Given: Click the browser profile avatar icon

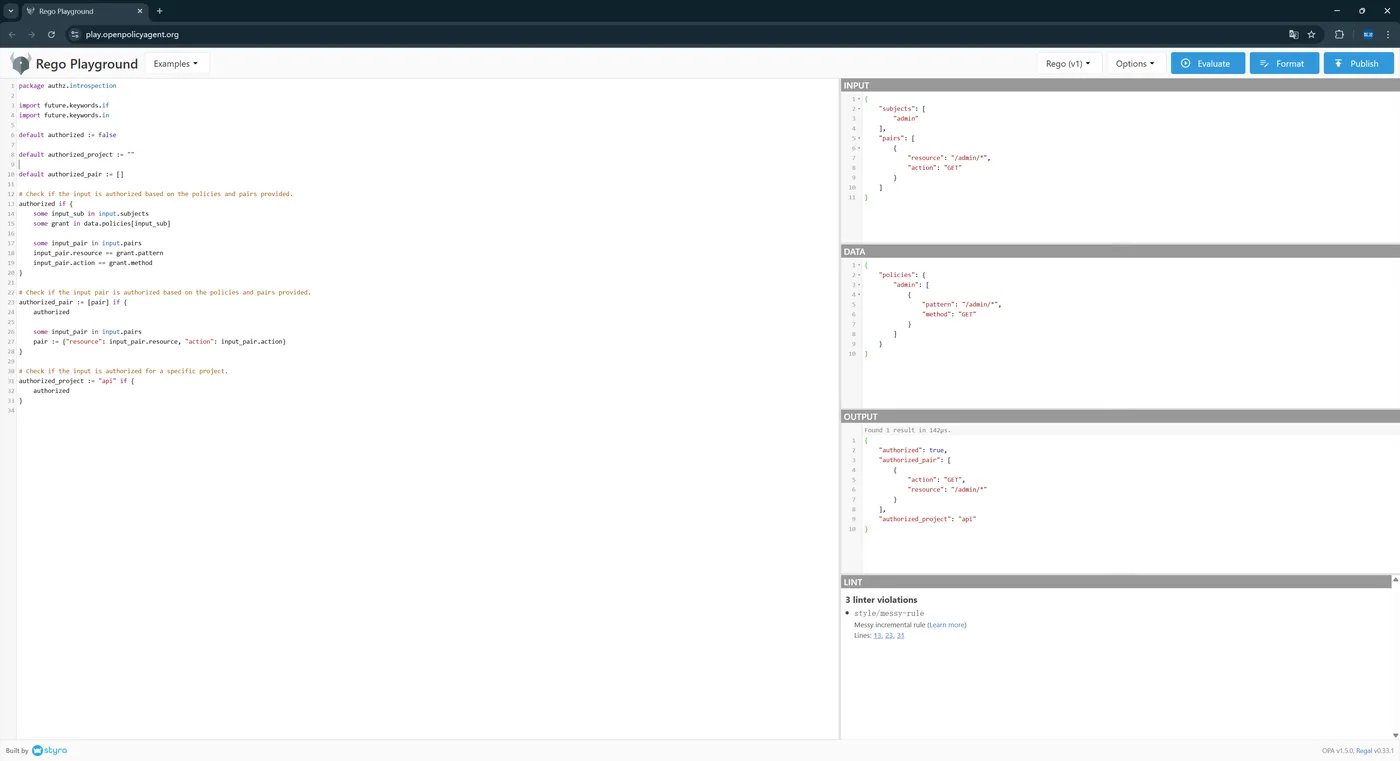Looking at the screenshot, I should tap(1368, 34).
